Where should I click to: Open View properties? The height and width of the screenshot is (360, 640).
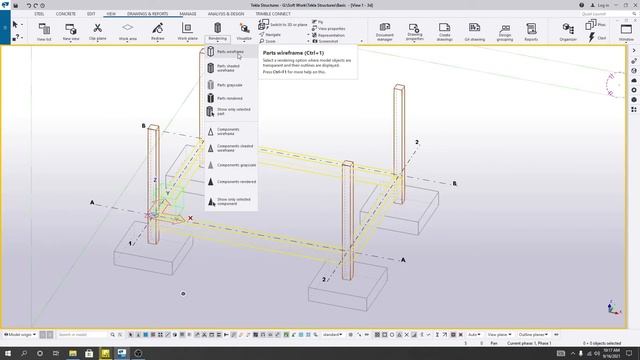pos(329,29)
